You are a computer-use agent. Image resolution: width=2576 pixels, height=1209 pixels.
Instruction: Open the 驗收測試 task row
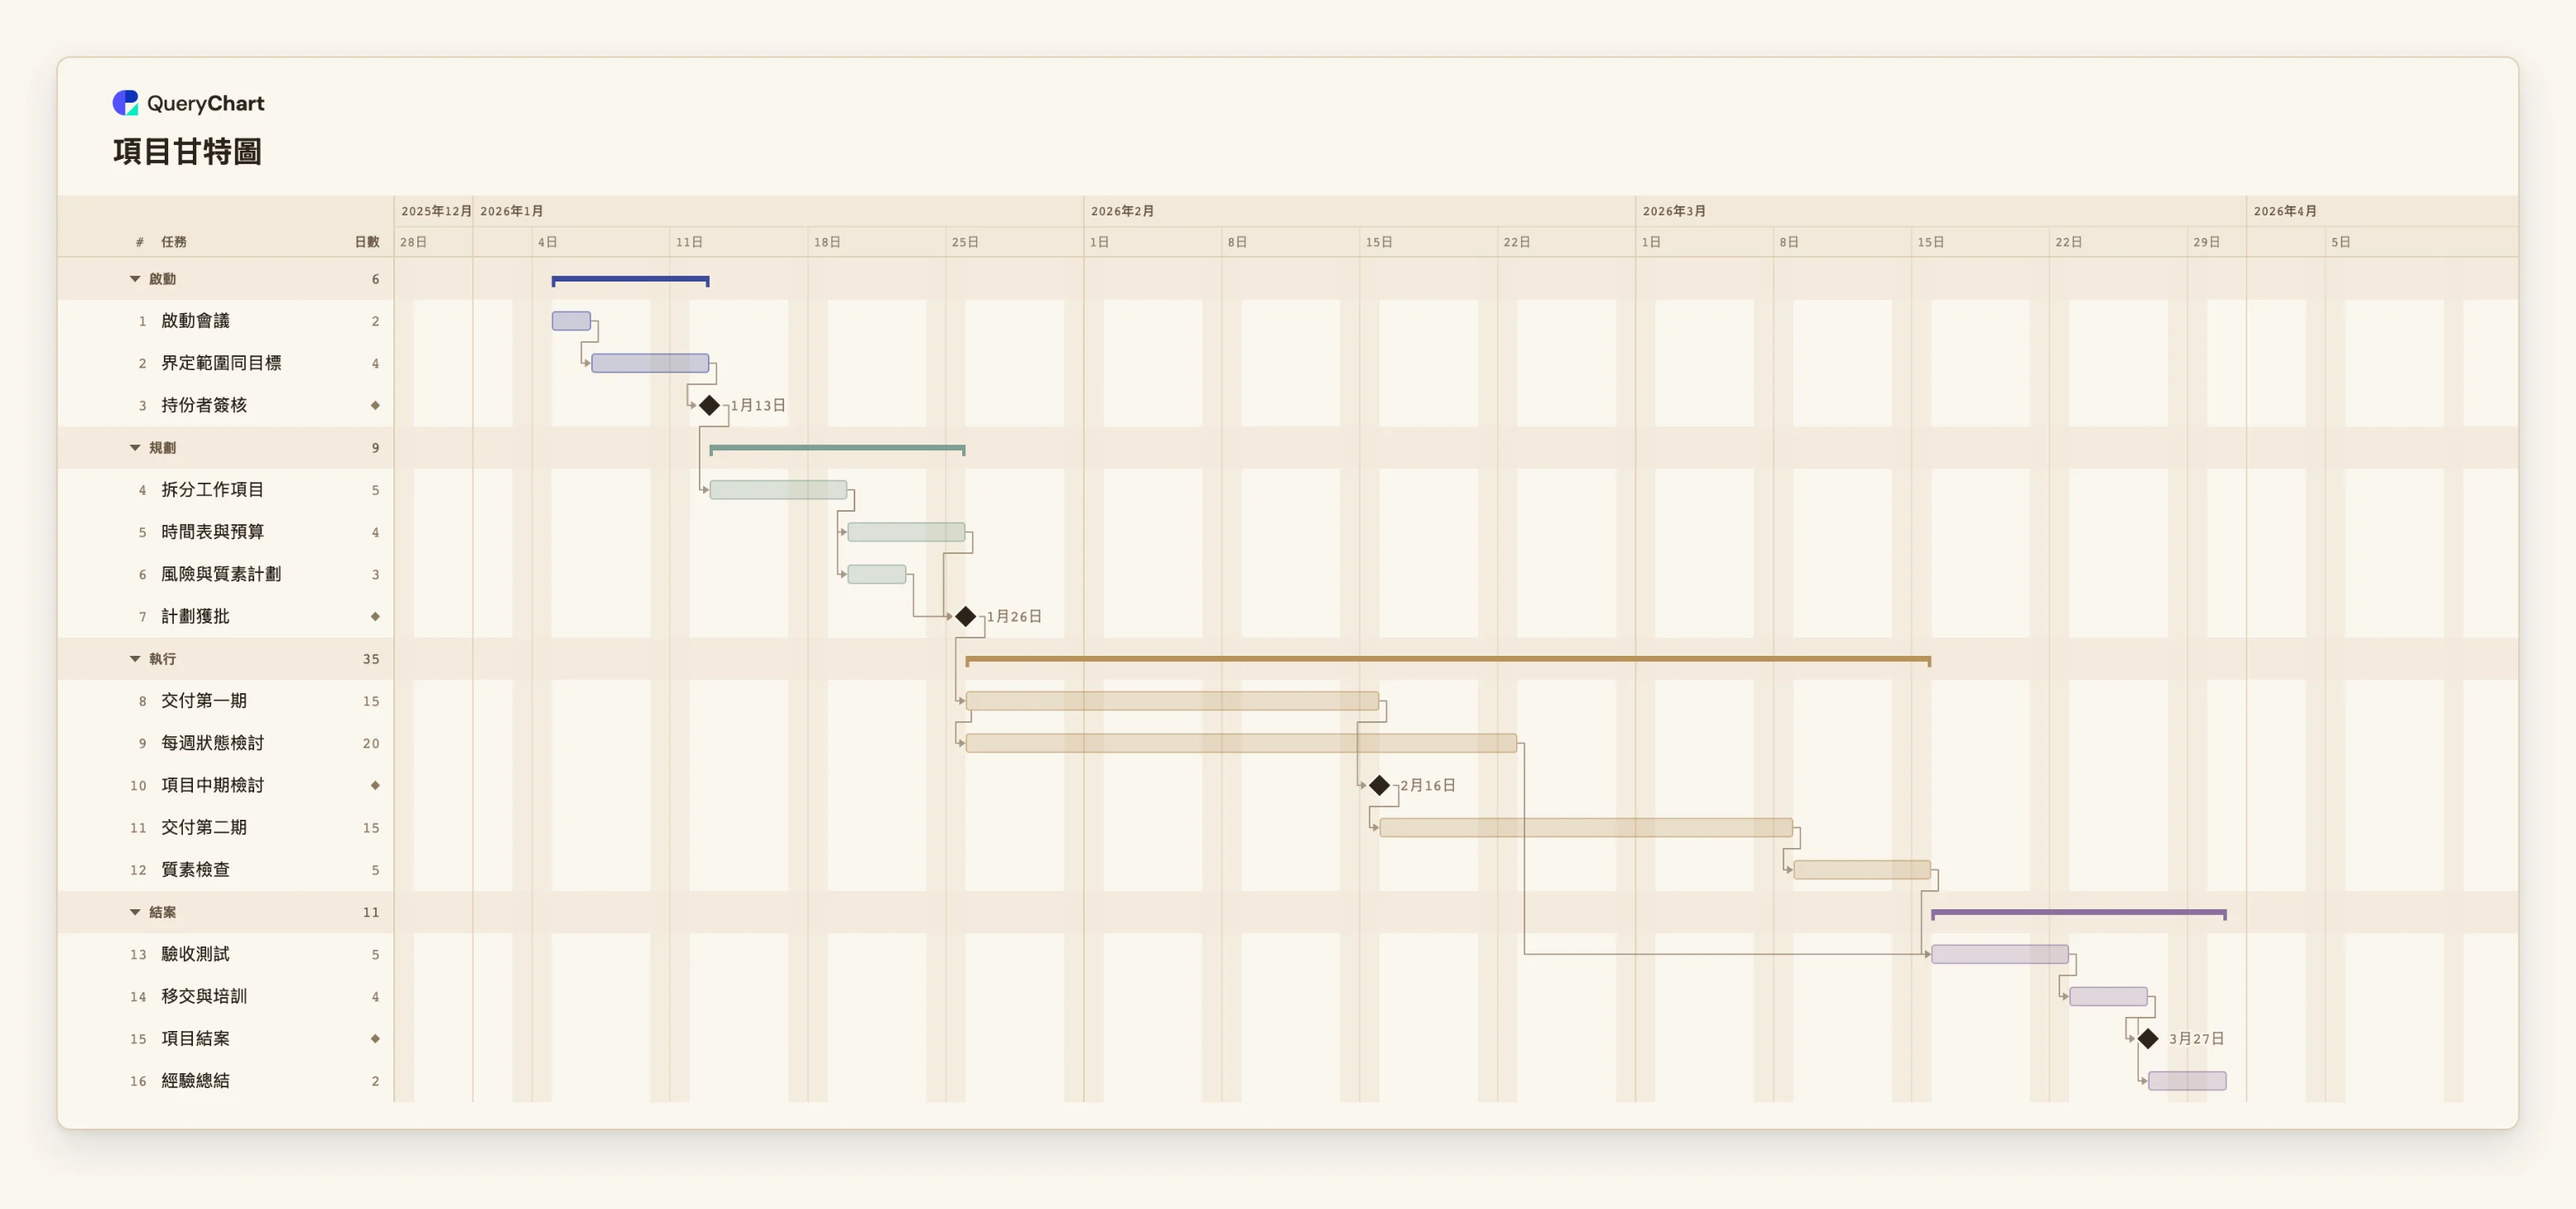(225, 954)
